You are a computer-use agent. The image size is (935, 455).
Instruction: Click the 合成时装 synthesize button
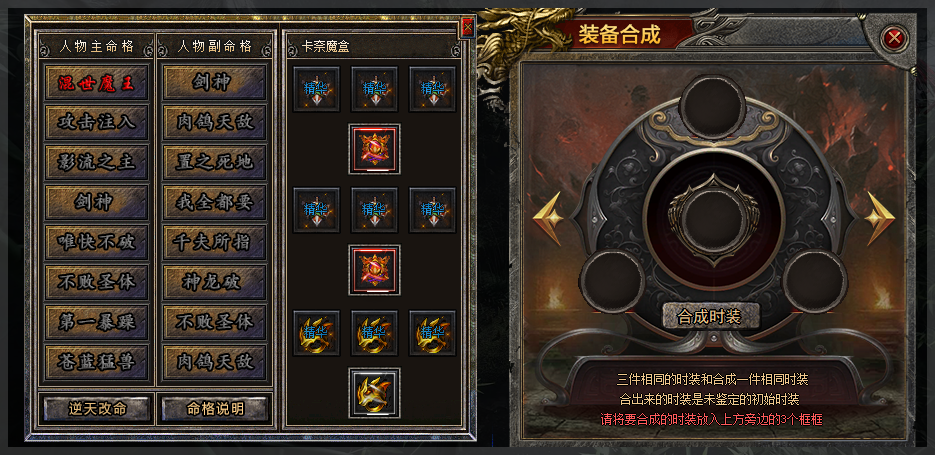tap(711, 315)
